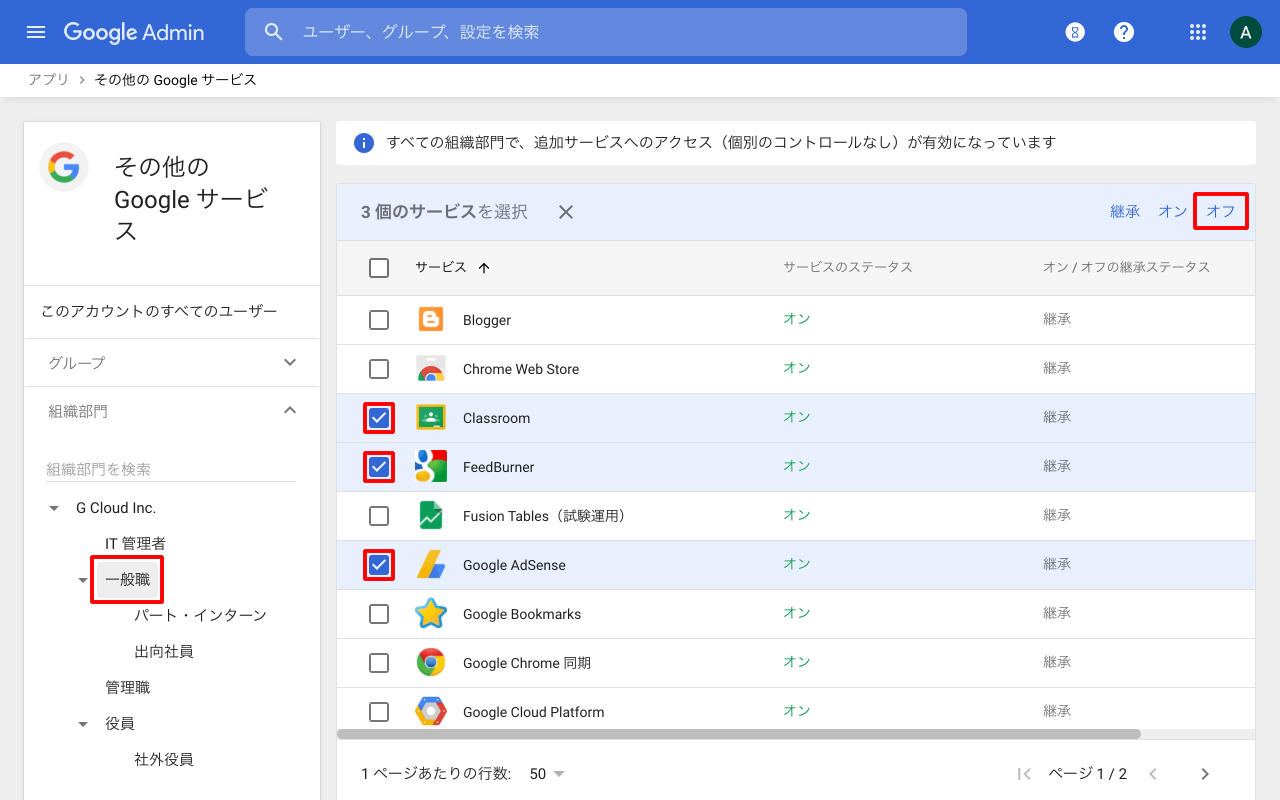Click the オン action button

1173,212
